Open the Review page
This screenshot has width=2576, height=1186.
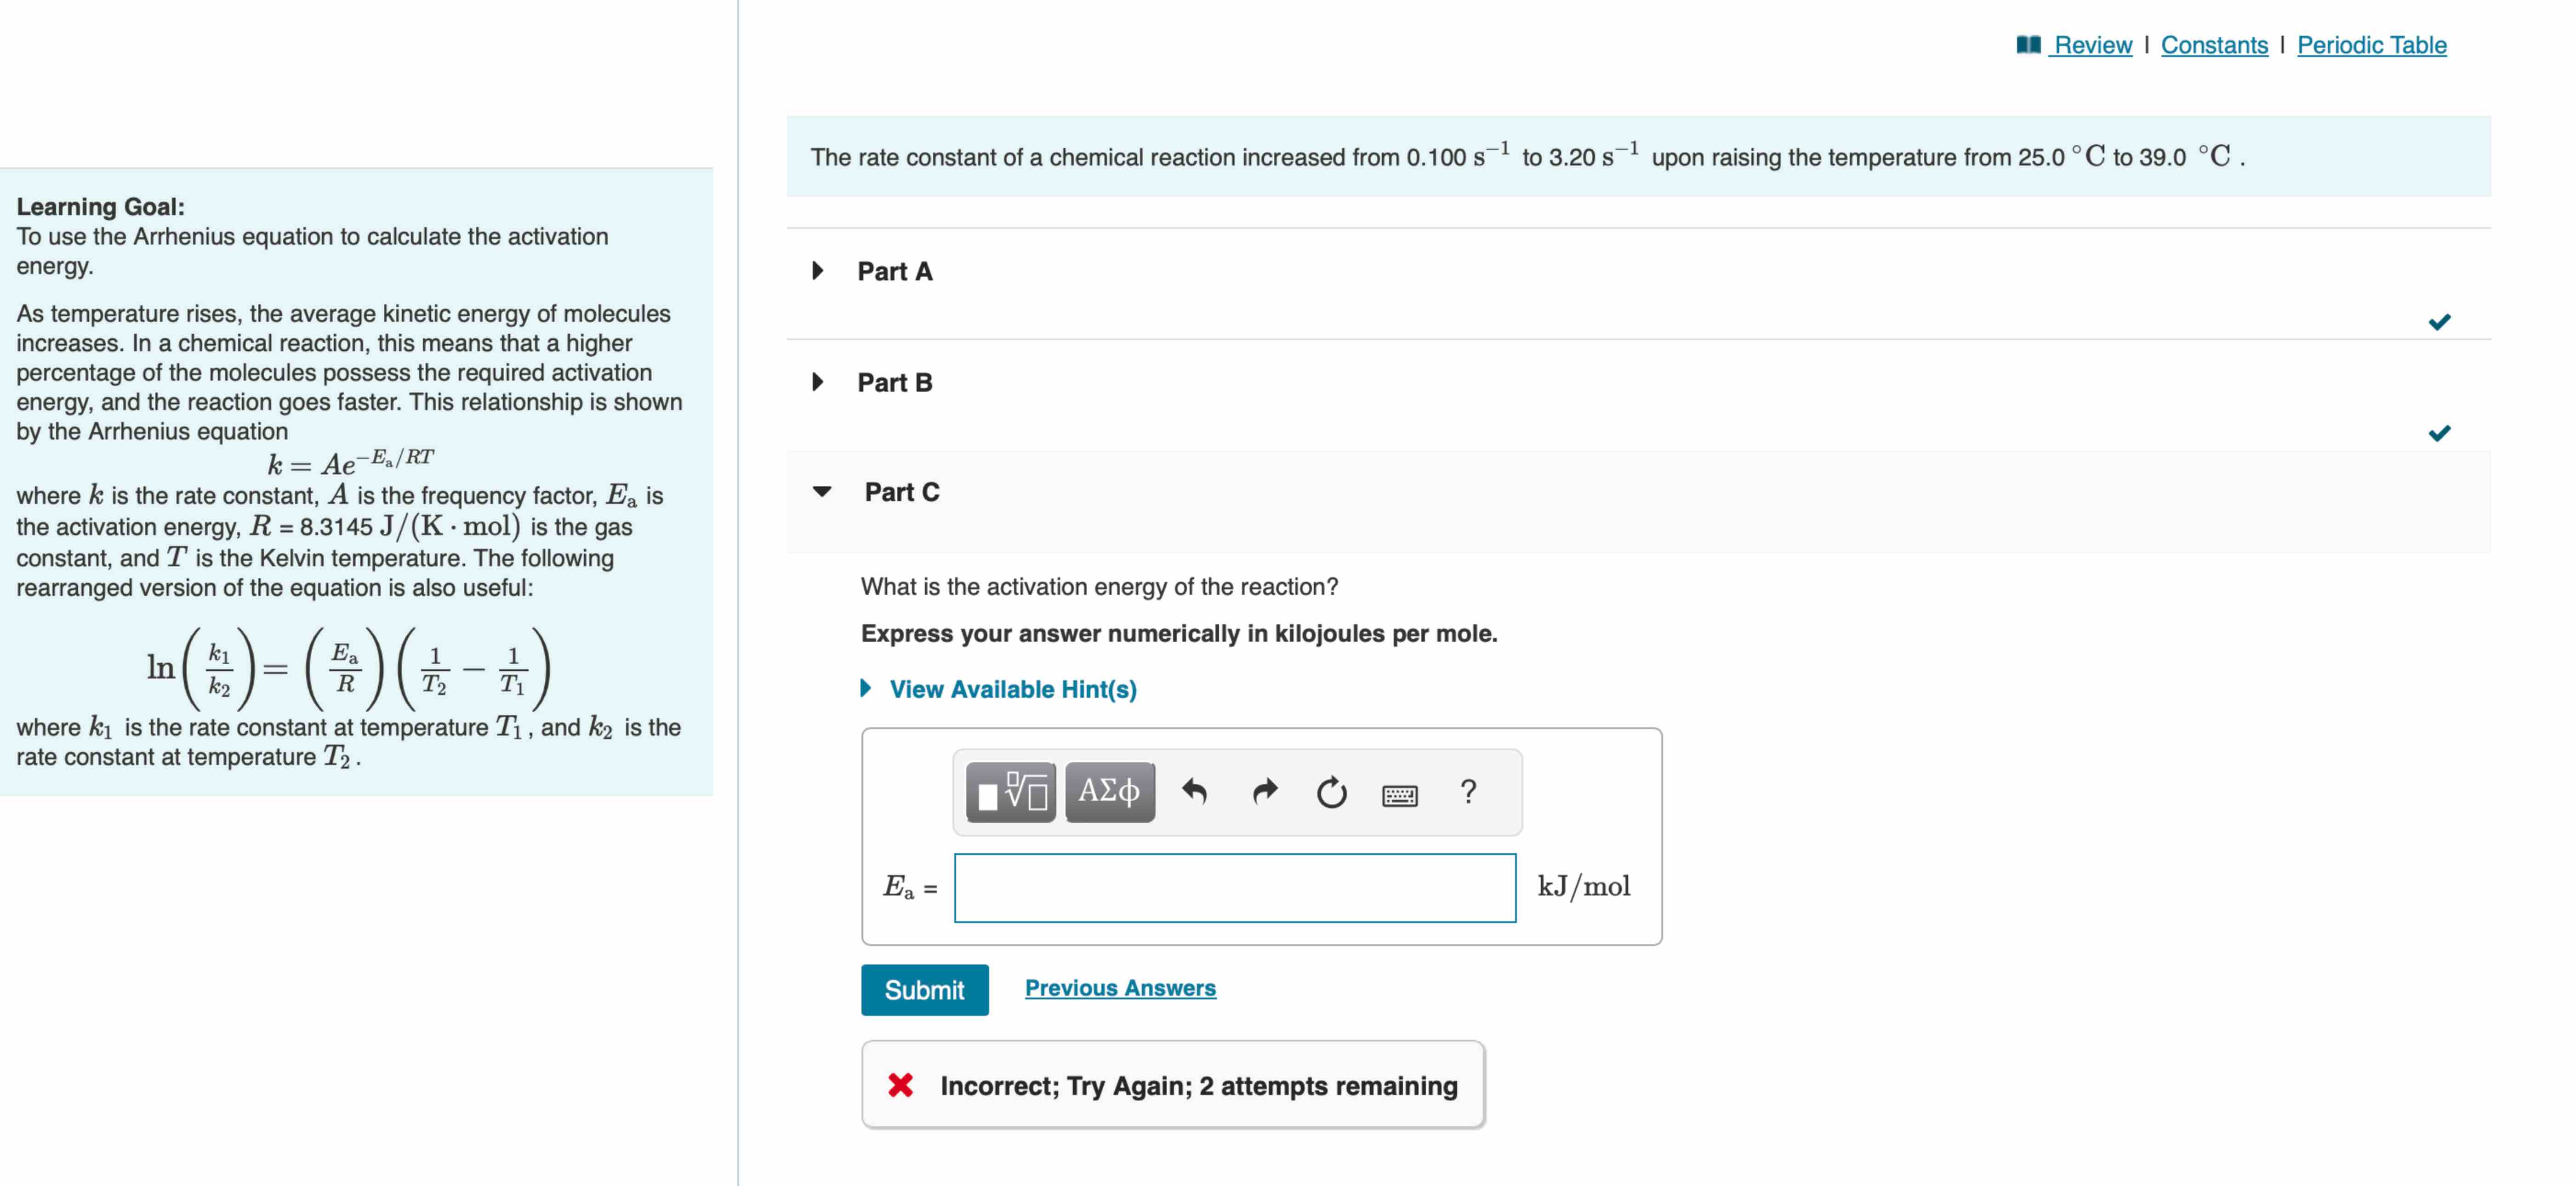2092,44
